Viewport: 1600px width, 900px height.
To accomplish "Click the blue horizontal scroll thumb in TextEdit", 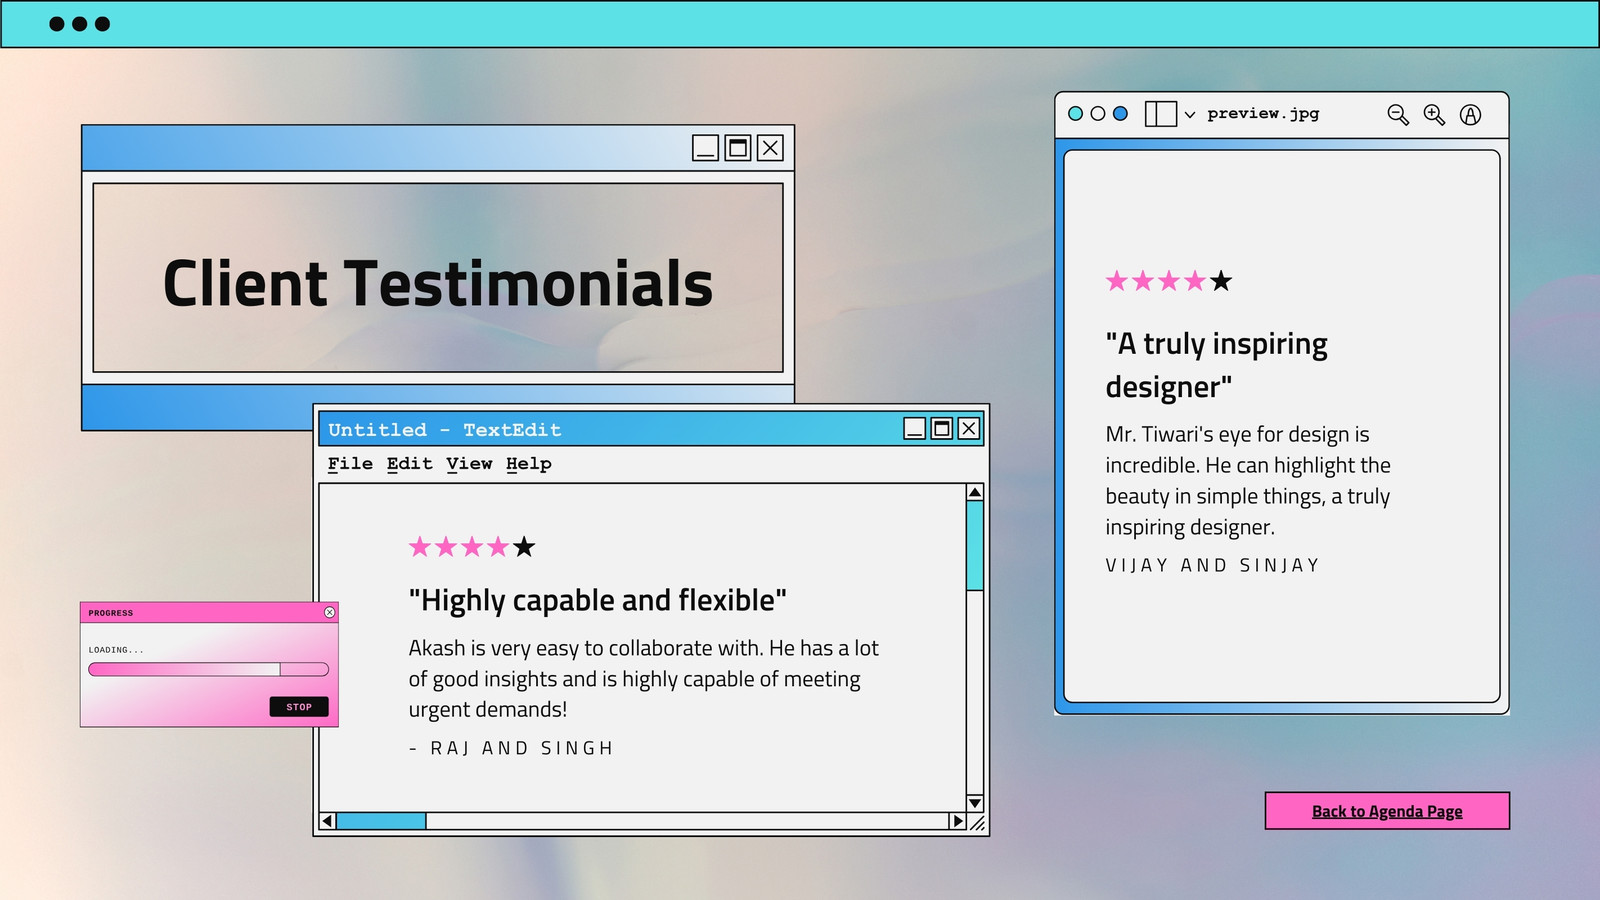I will tap(381, 821).
